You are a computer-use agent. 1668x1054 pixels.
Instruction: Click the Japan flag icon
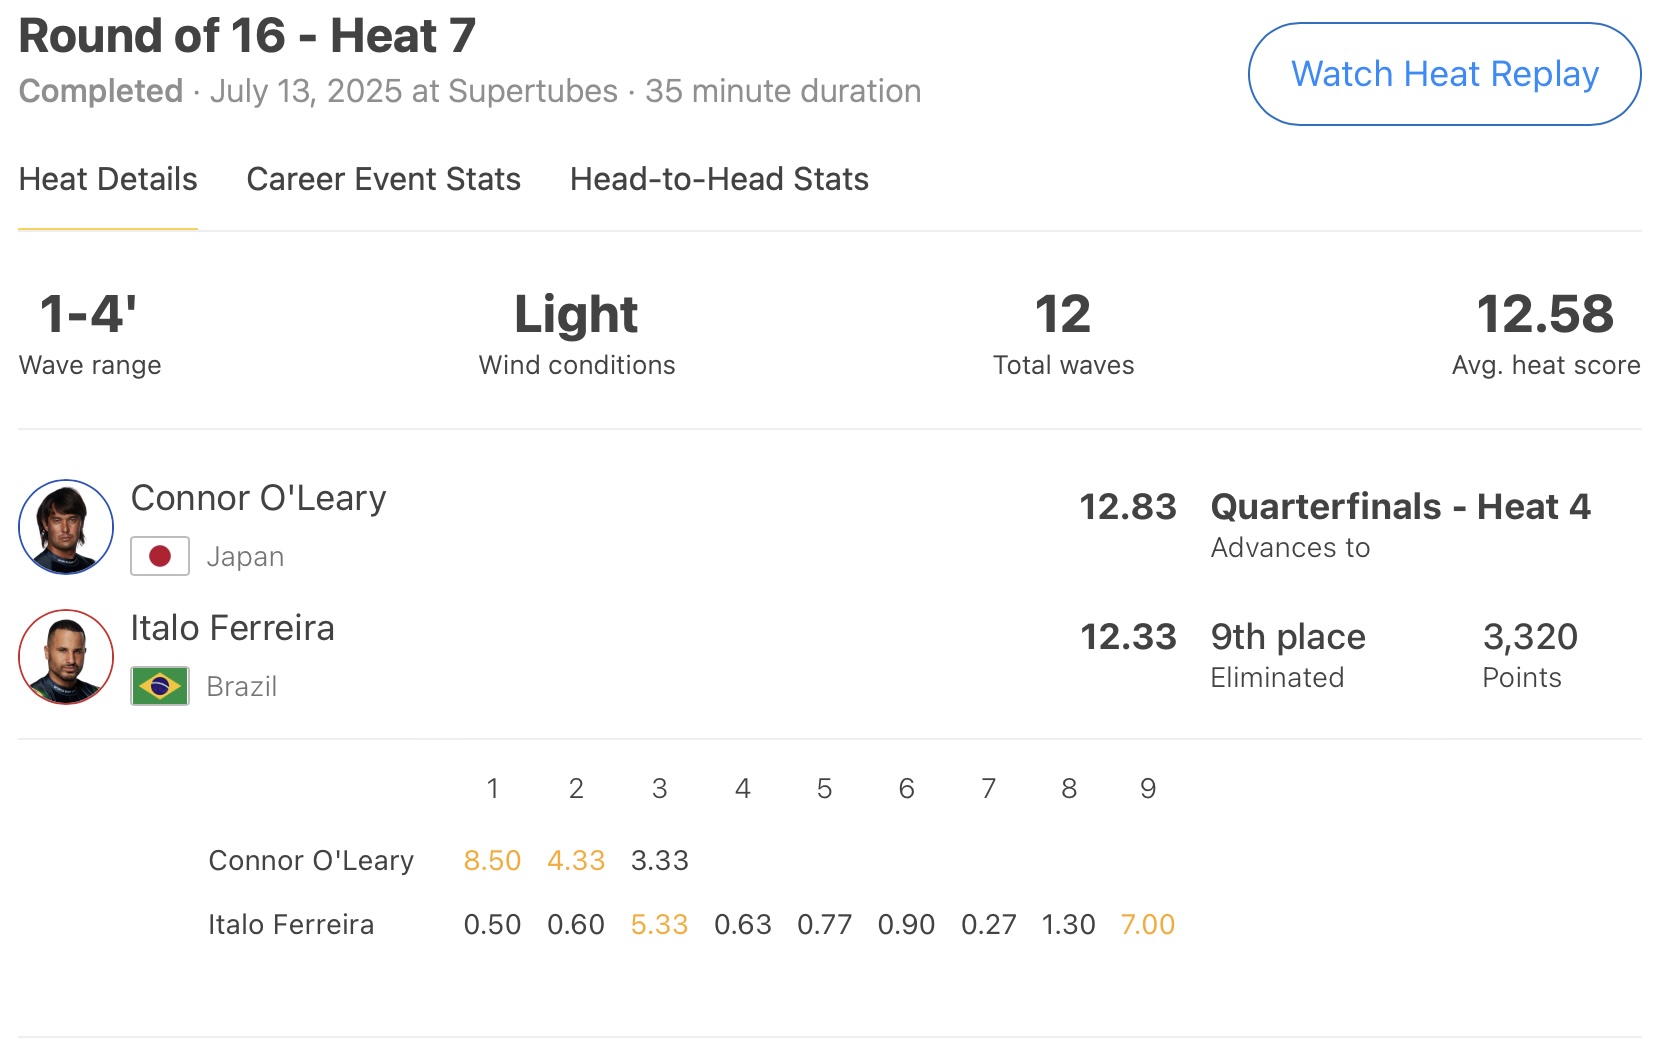[160, 556]
